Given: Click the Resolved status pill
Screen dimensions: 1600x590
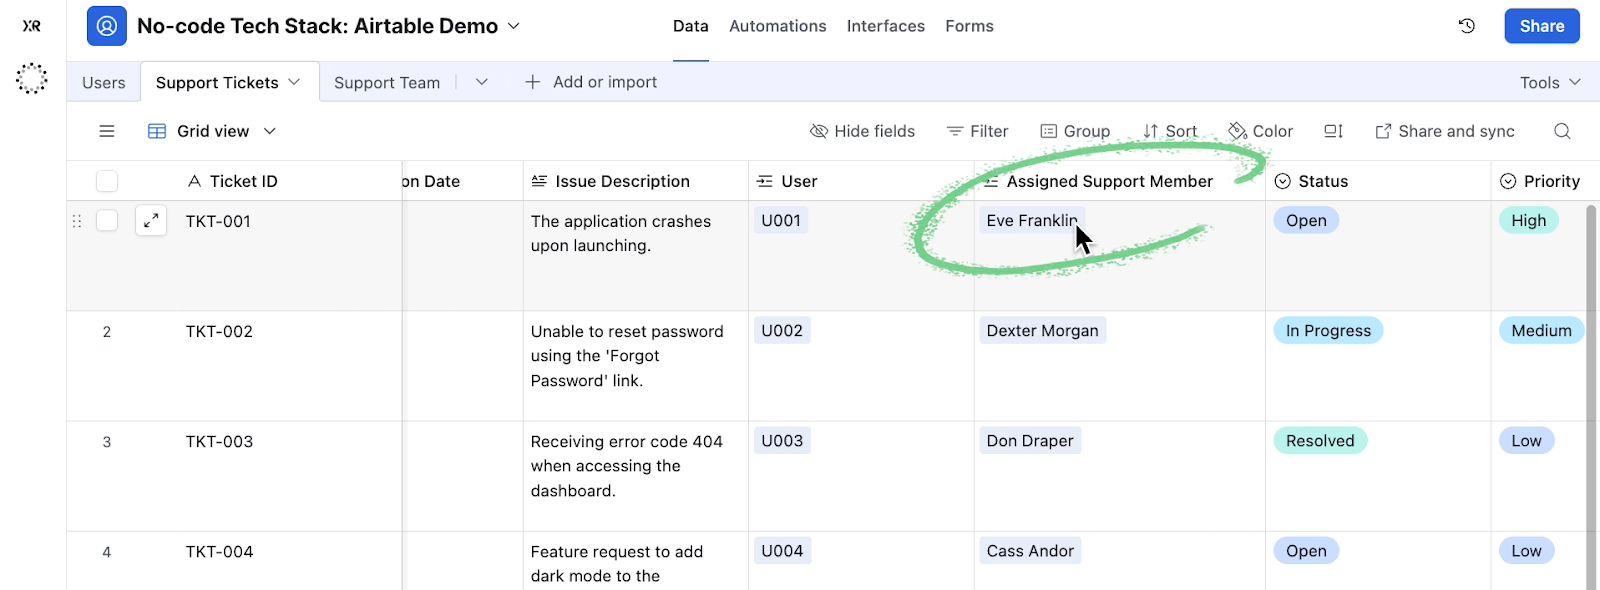Looking at the screenshot, I should click(1320, 441).
